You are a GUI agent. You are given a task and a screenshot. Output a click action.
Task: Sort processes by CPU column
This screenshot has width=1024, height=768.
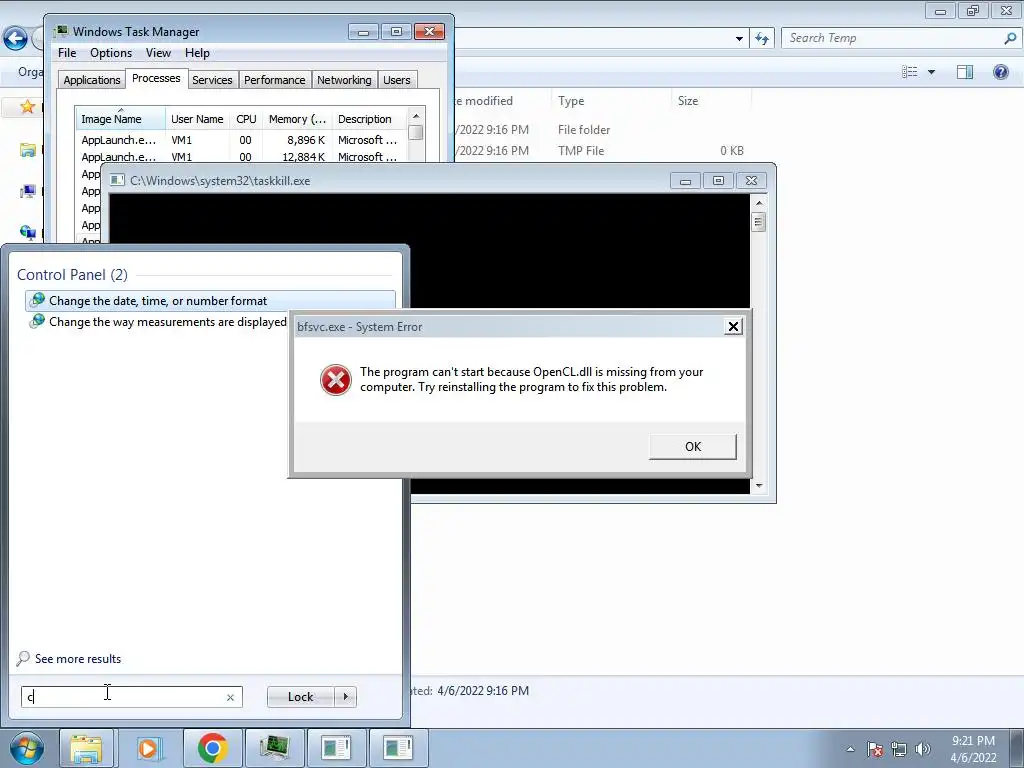246,119
